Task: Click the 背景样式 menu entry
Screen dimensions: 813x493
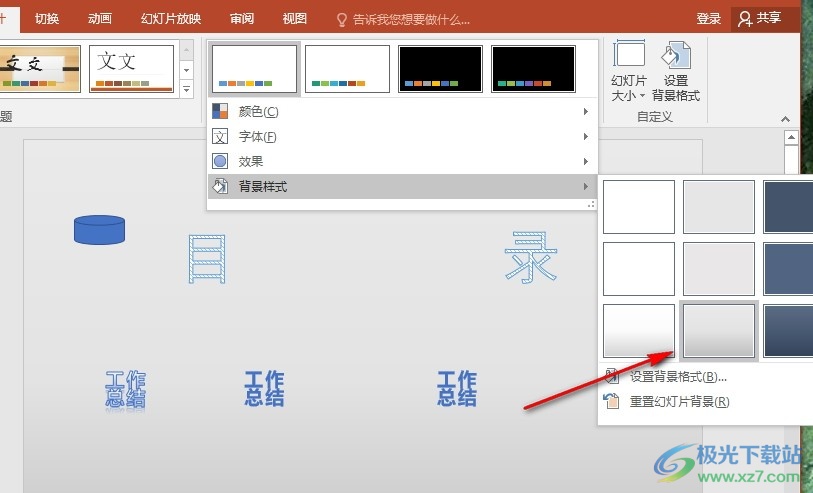Action: (402, 186)
